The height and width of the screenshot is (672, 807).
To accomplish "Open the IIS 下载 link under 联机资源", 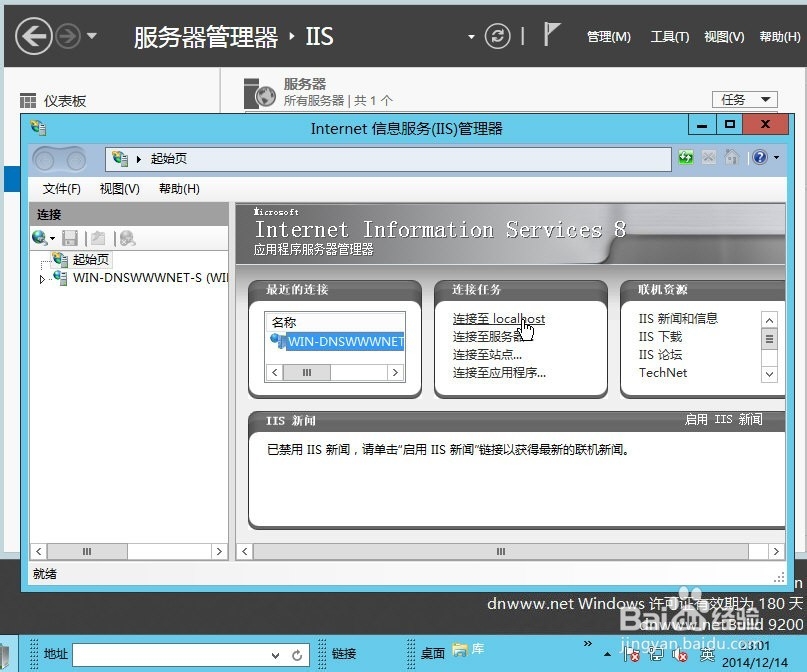I will (661, 336).
